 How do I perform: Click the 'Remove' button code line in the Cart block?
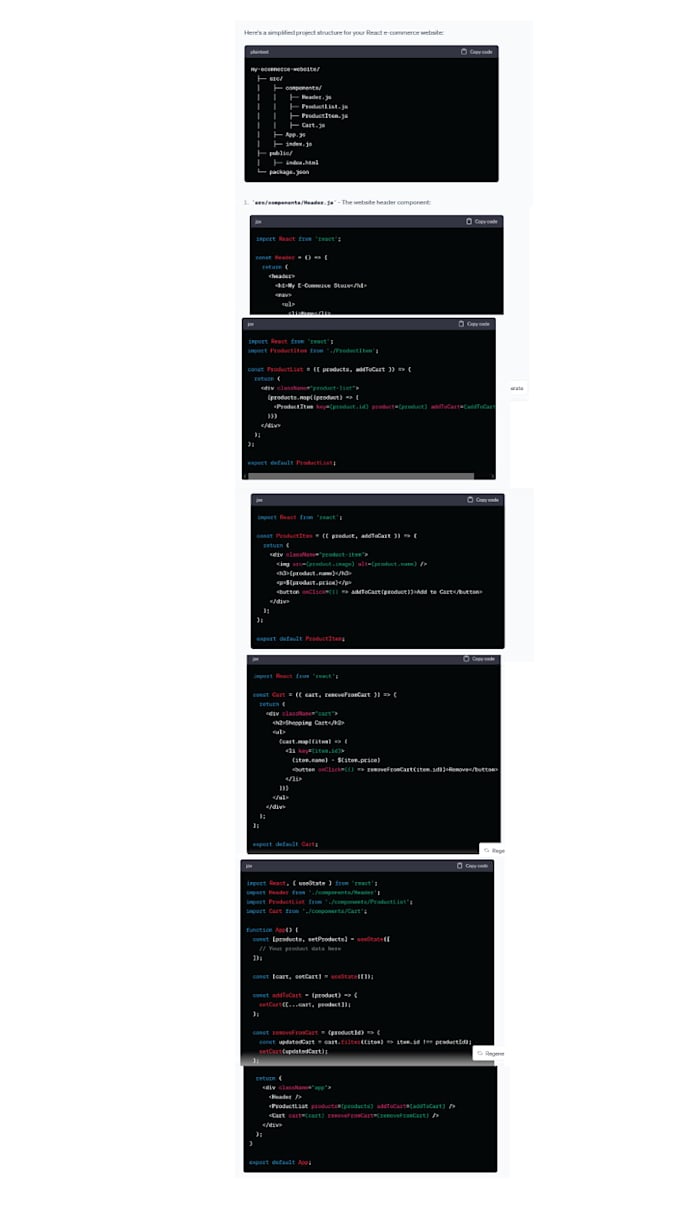pyautogui.click(x=395, y=769)
